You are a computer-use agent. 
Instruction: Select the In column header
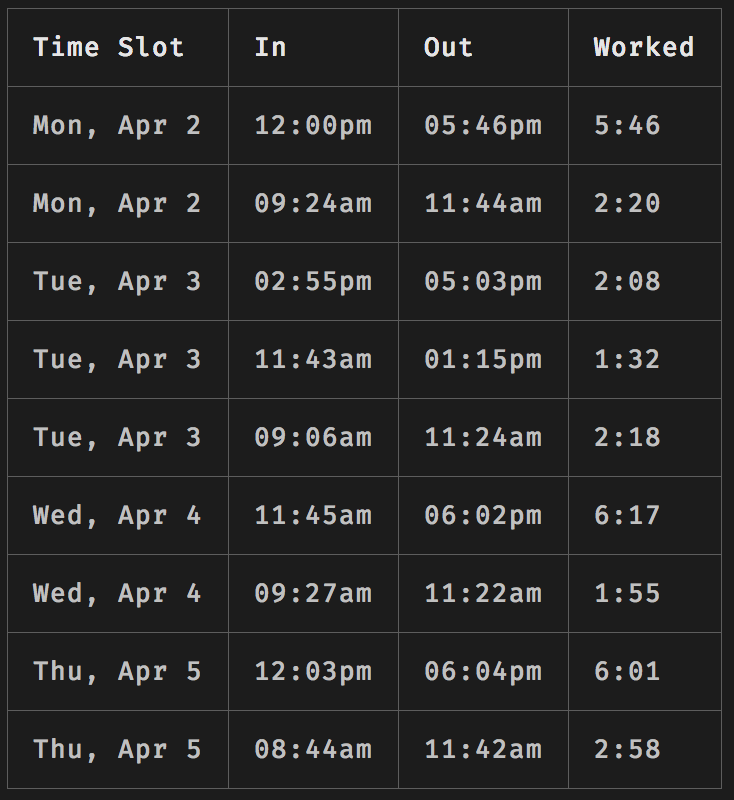(x=270, y=47)
